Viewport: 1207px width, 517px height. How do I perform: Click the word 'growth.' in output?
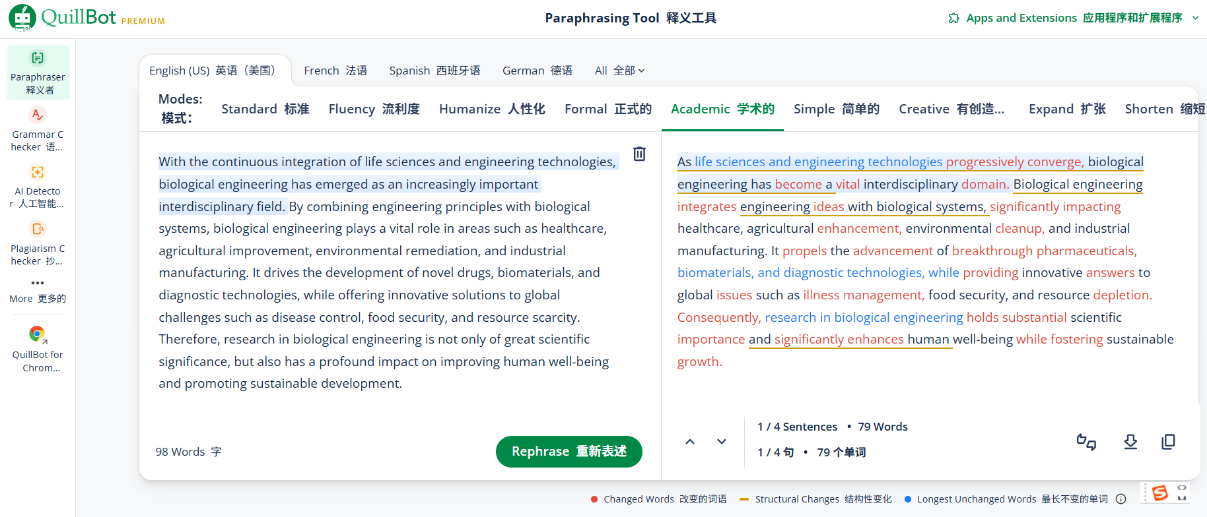699,361
